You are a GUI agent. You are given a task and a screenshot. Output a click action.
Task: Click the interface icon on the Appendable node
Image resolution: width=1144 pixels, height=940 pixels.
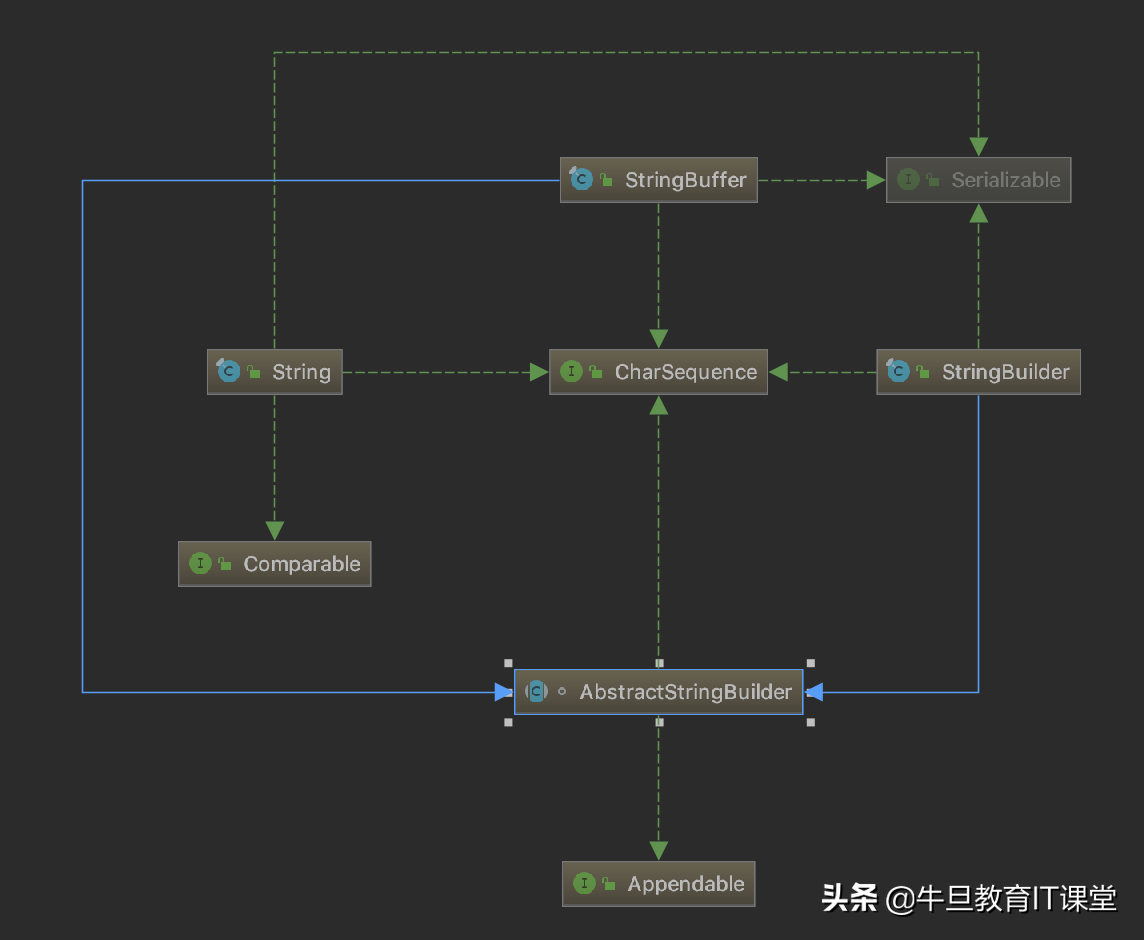585,883
